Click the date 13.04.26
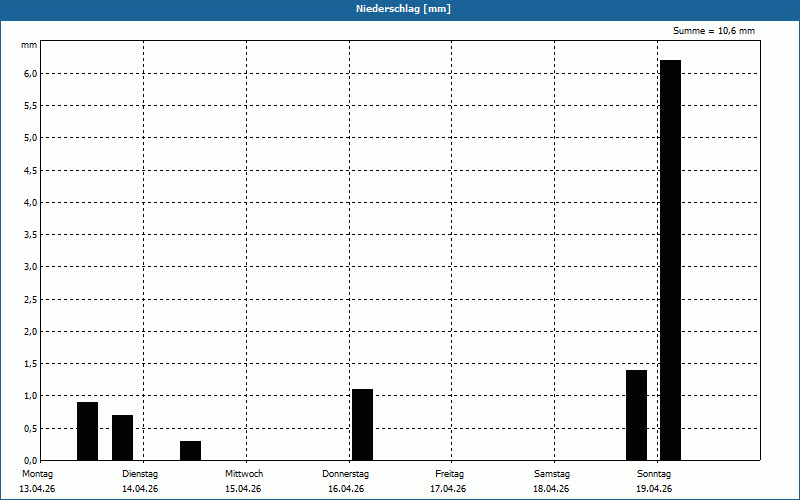 tap(37, 489)
